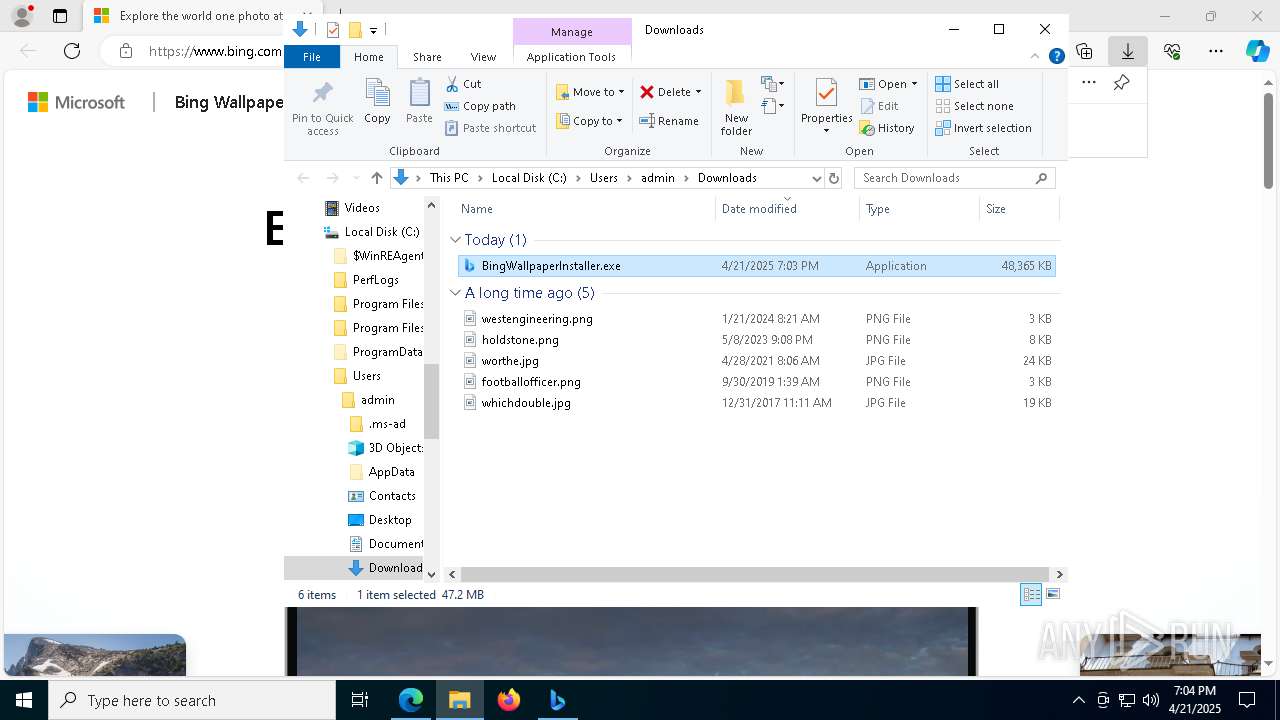
Task: Click the Windows Start button
Action: [24, 700]
